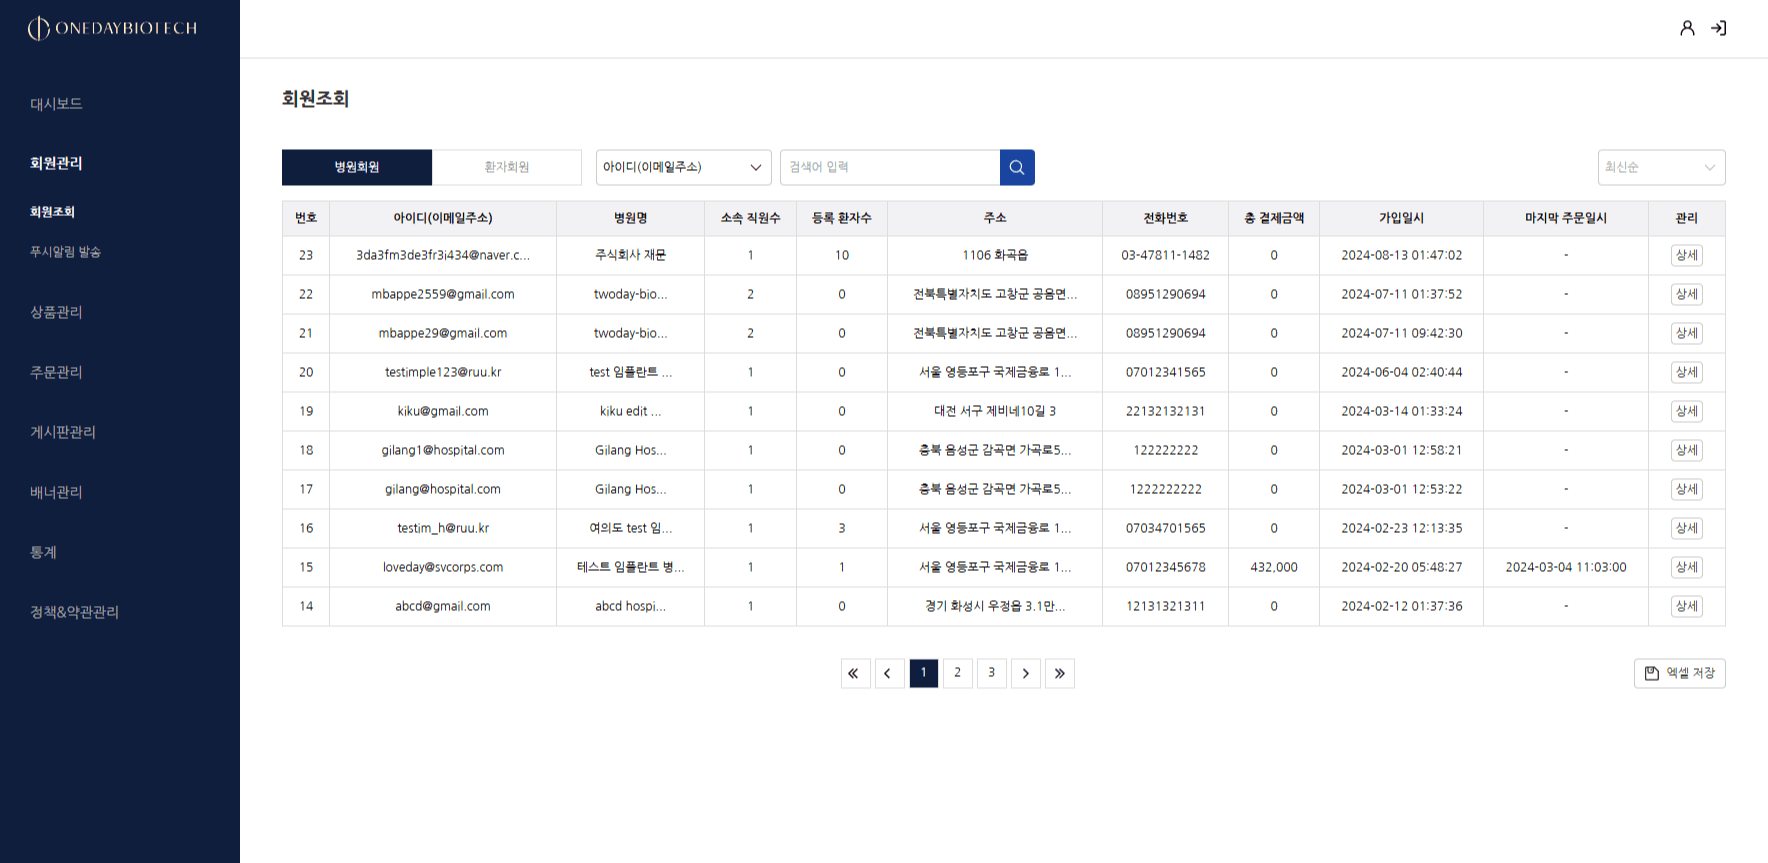Screen dimensions: 1768x863
Task: Switch to the 환자회원 tab
Action: point(507,167)
